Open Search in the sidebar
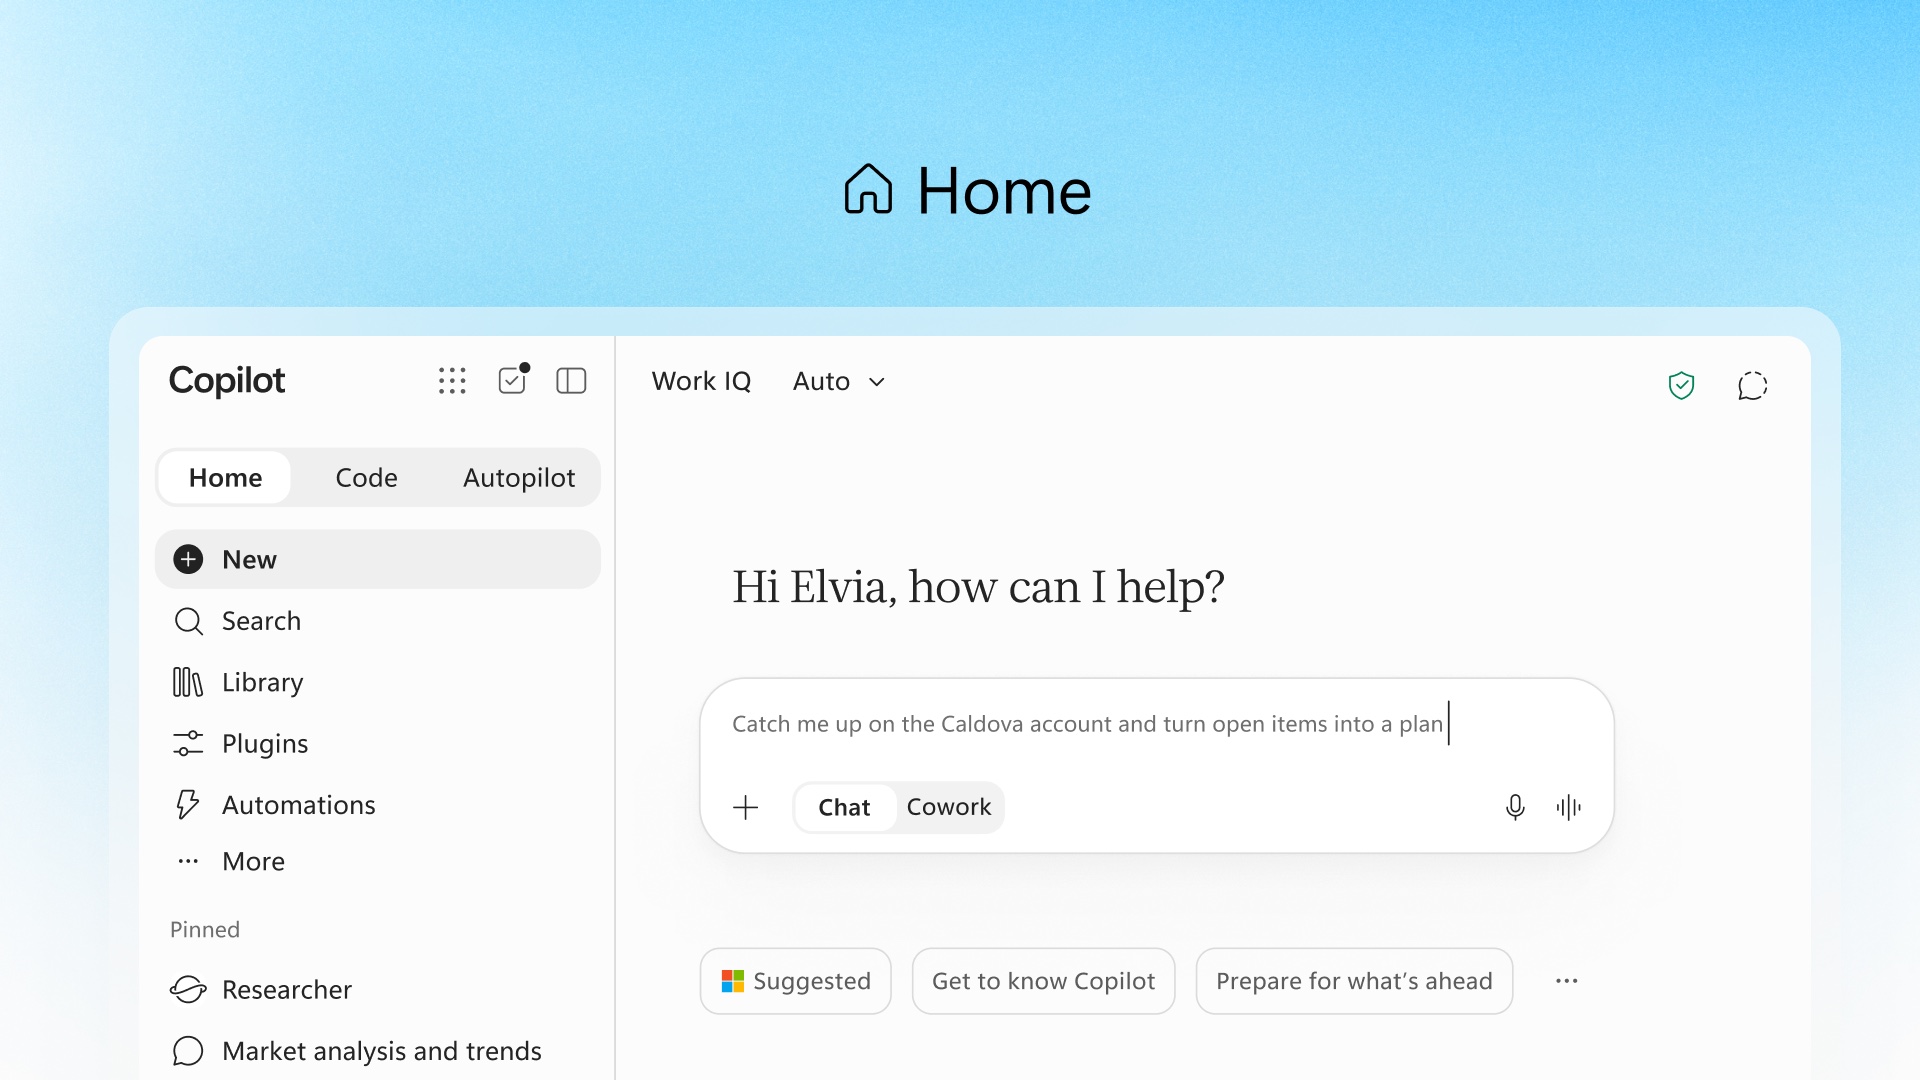Image resolution: width=1920 pixels, height=1080 pixels. [x=378, y=621]
